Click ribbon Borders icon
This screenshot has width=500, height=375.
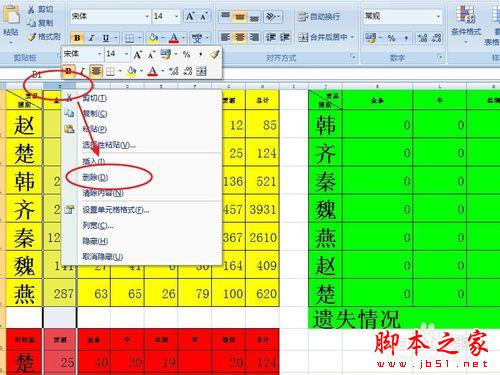[129, 38]
